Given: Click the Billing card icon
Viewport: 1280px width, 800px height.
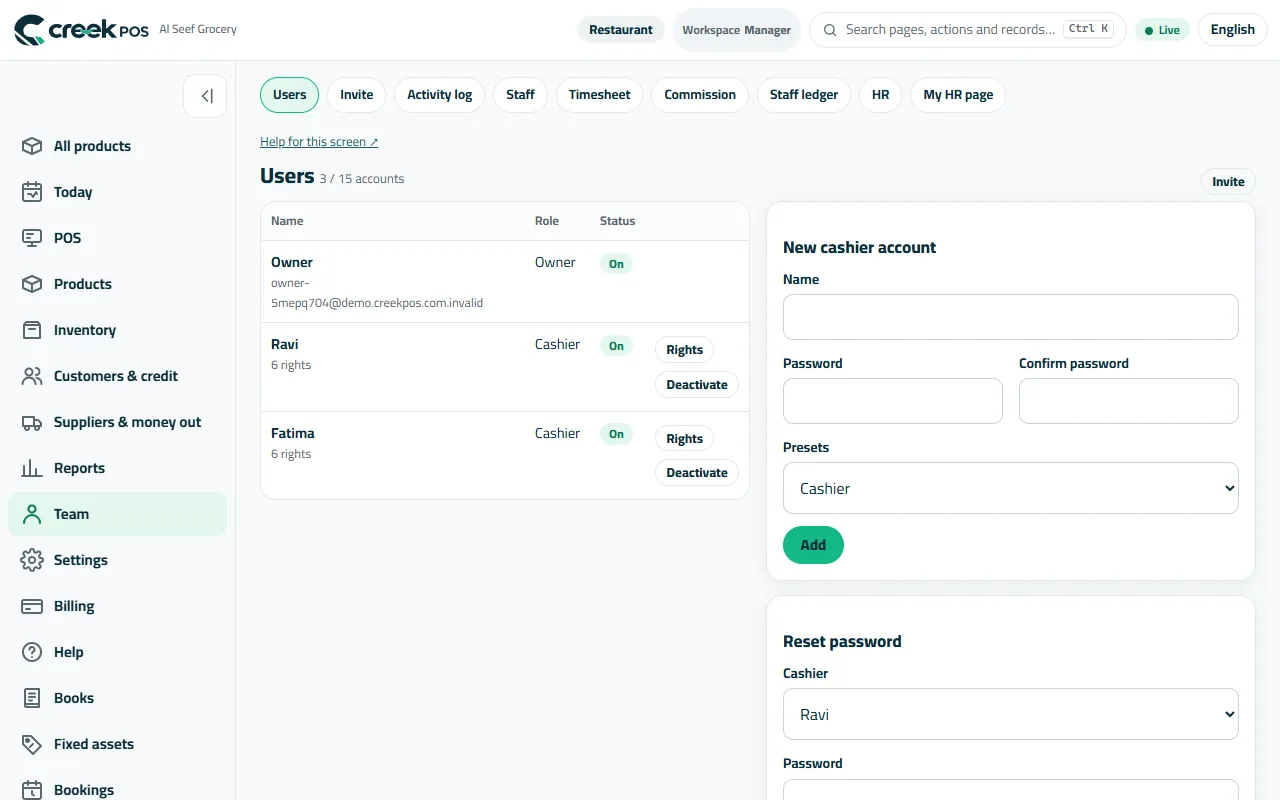Looking at the screenshot, I should 32,606.
